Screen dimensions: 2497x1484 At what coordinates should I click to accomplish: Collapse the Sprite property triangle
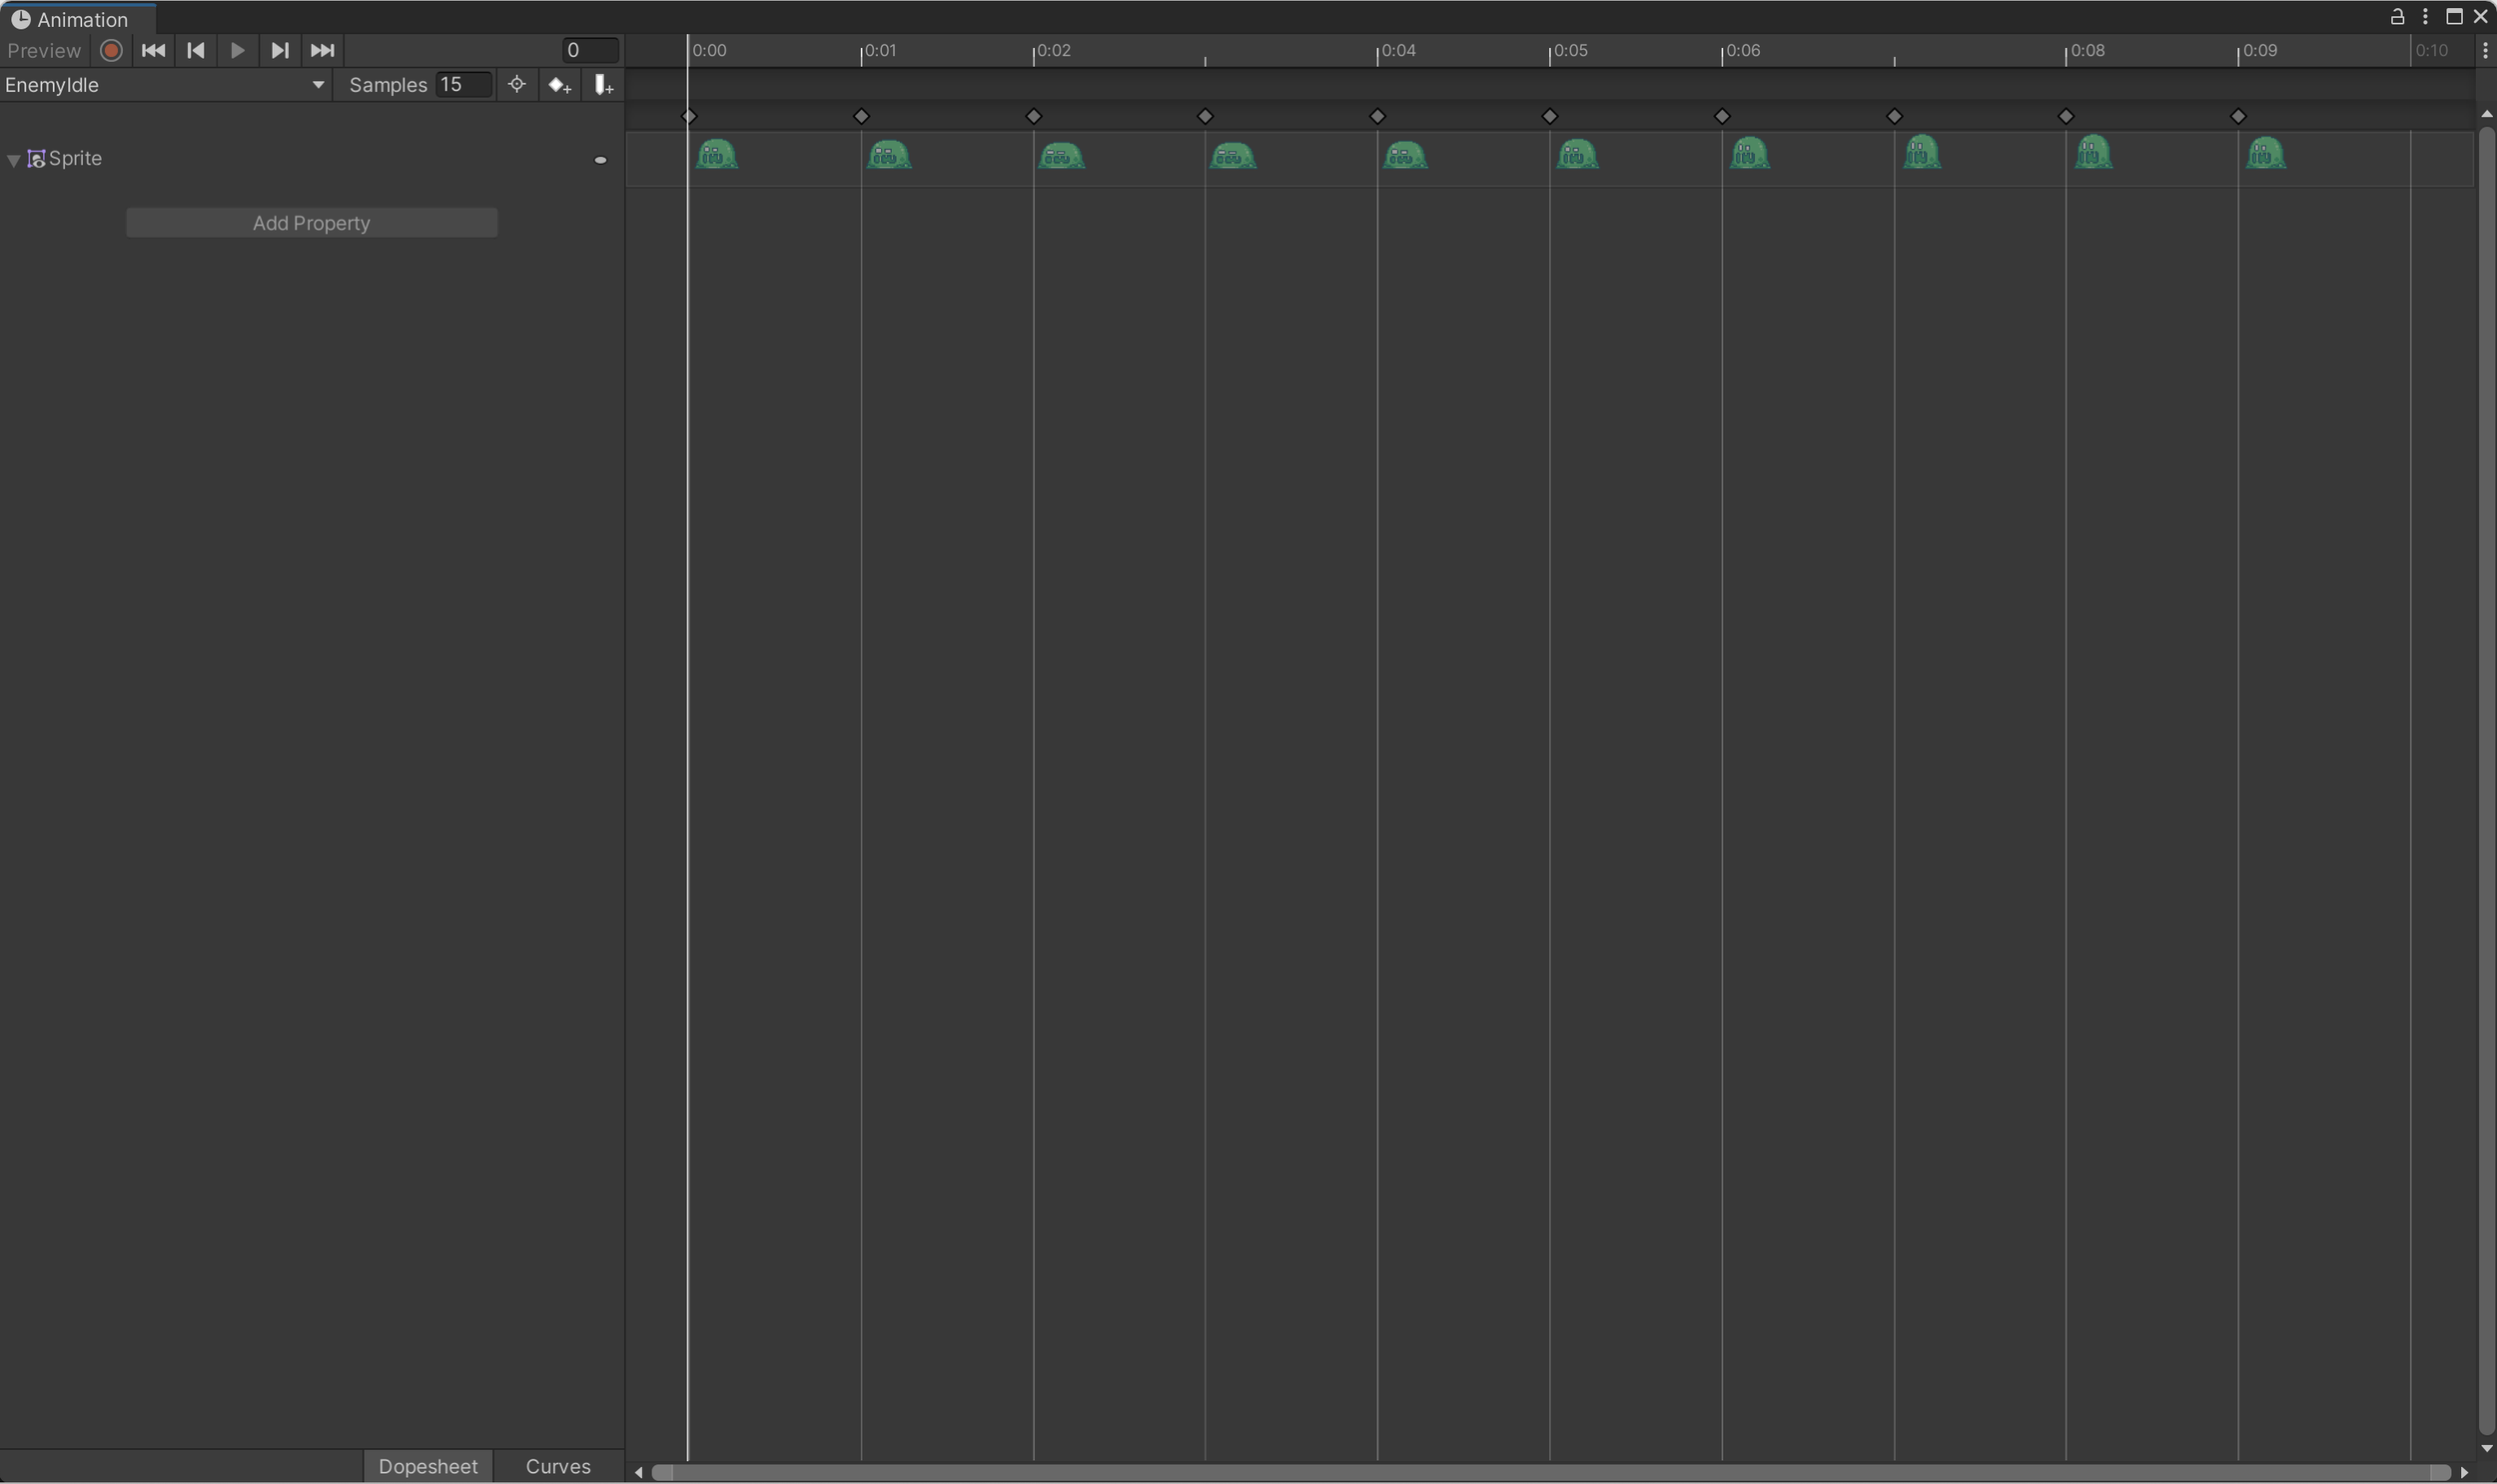pyautogui.click(x=14, y=160)
